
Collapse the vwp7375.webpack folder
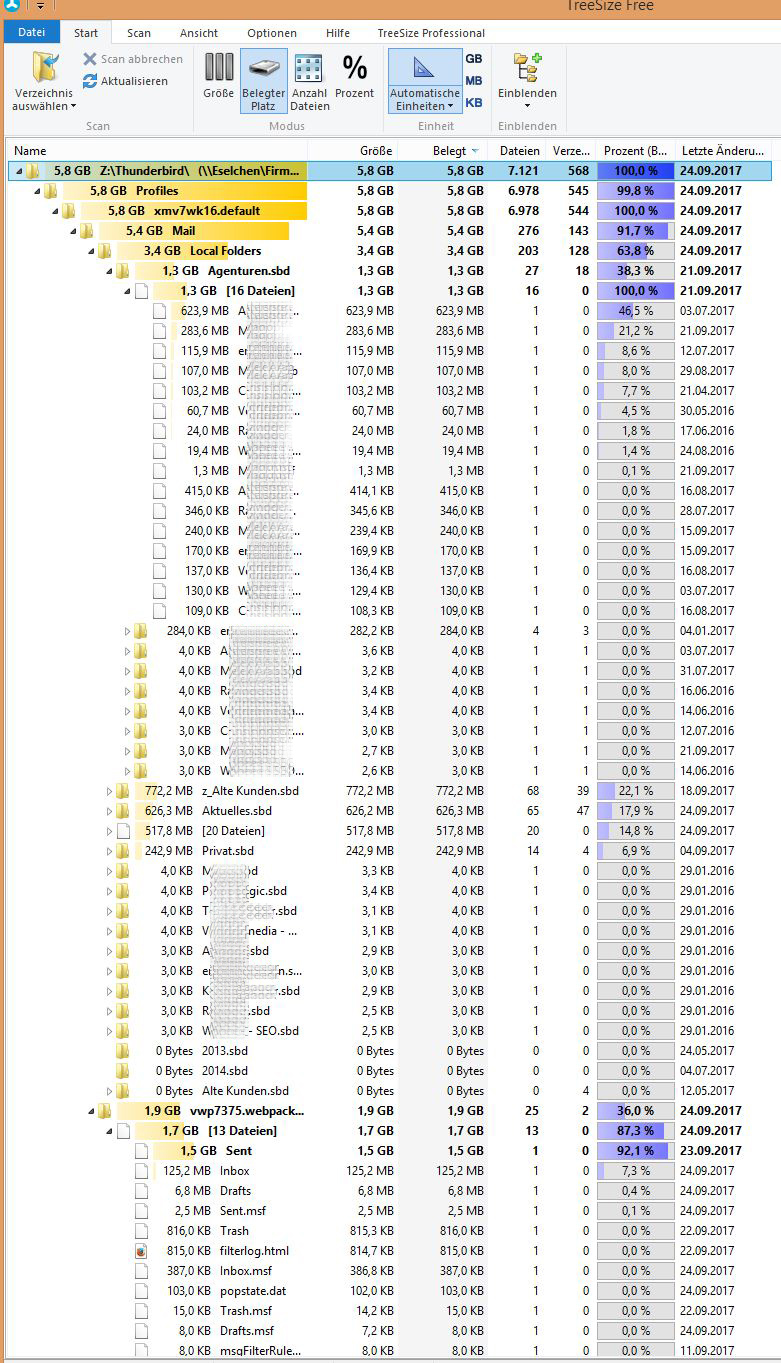point(91,1111)
